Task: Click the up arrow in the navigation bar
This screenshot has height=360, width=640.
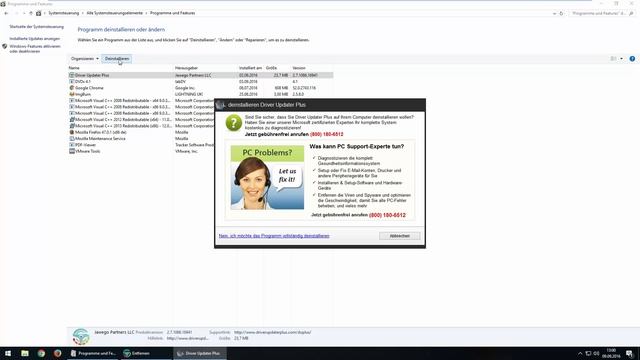Action: coord(31,13)
